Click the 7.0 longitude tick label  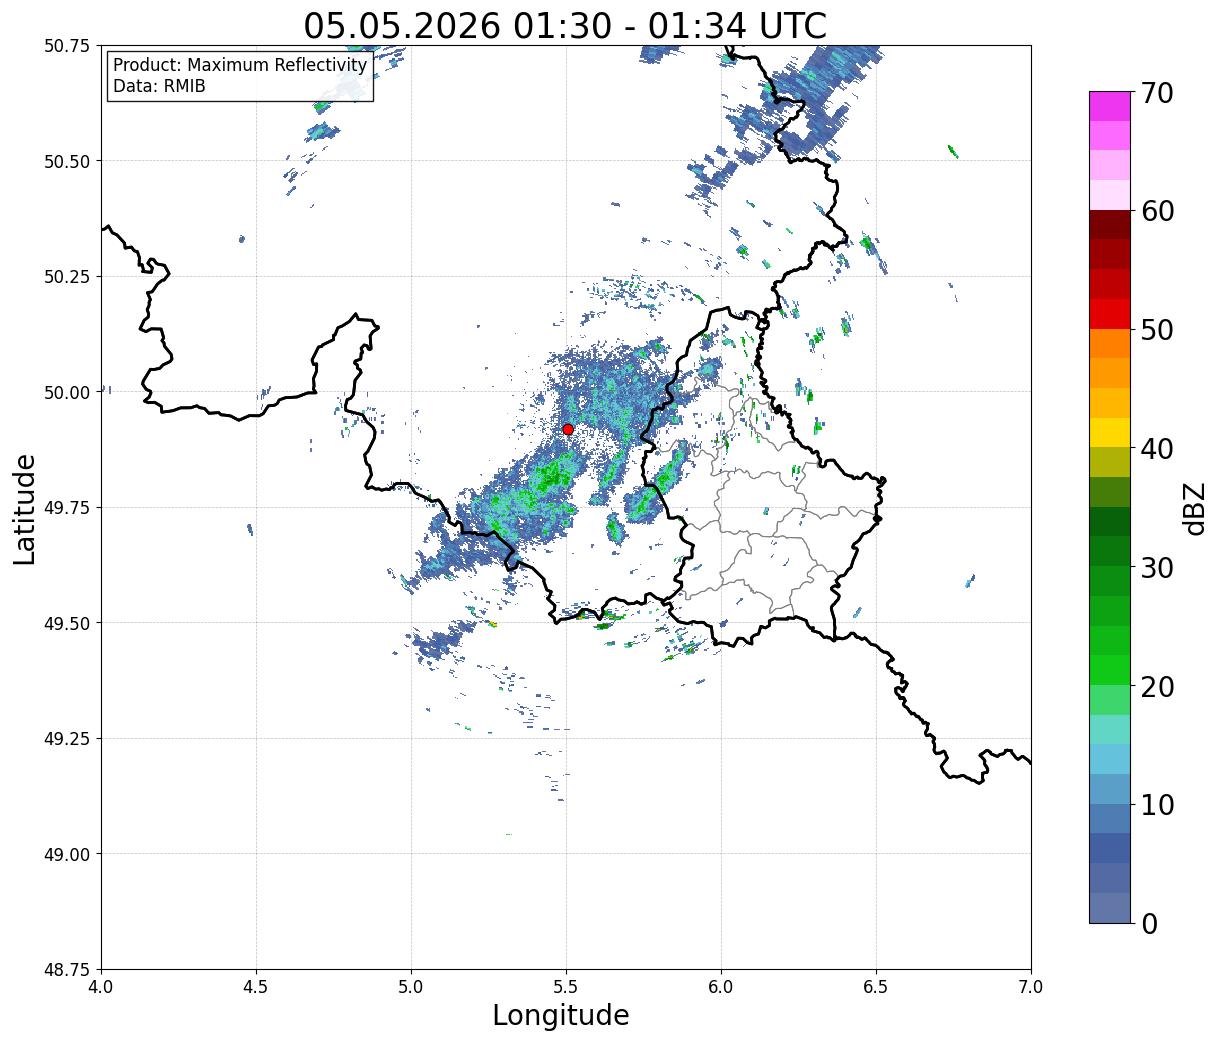point(1031,986)
